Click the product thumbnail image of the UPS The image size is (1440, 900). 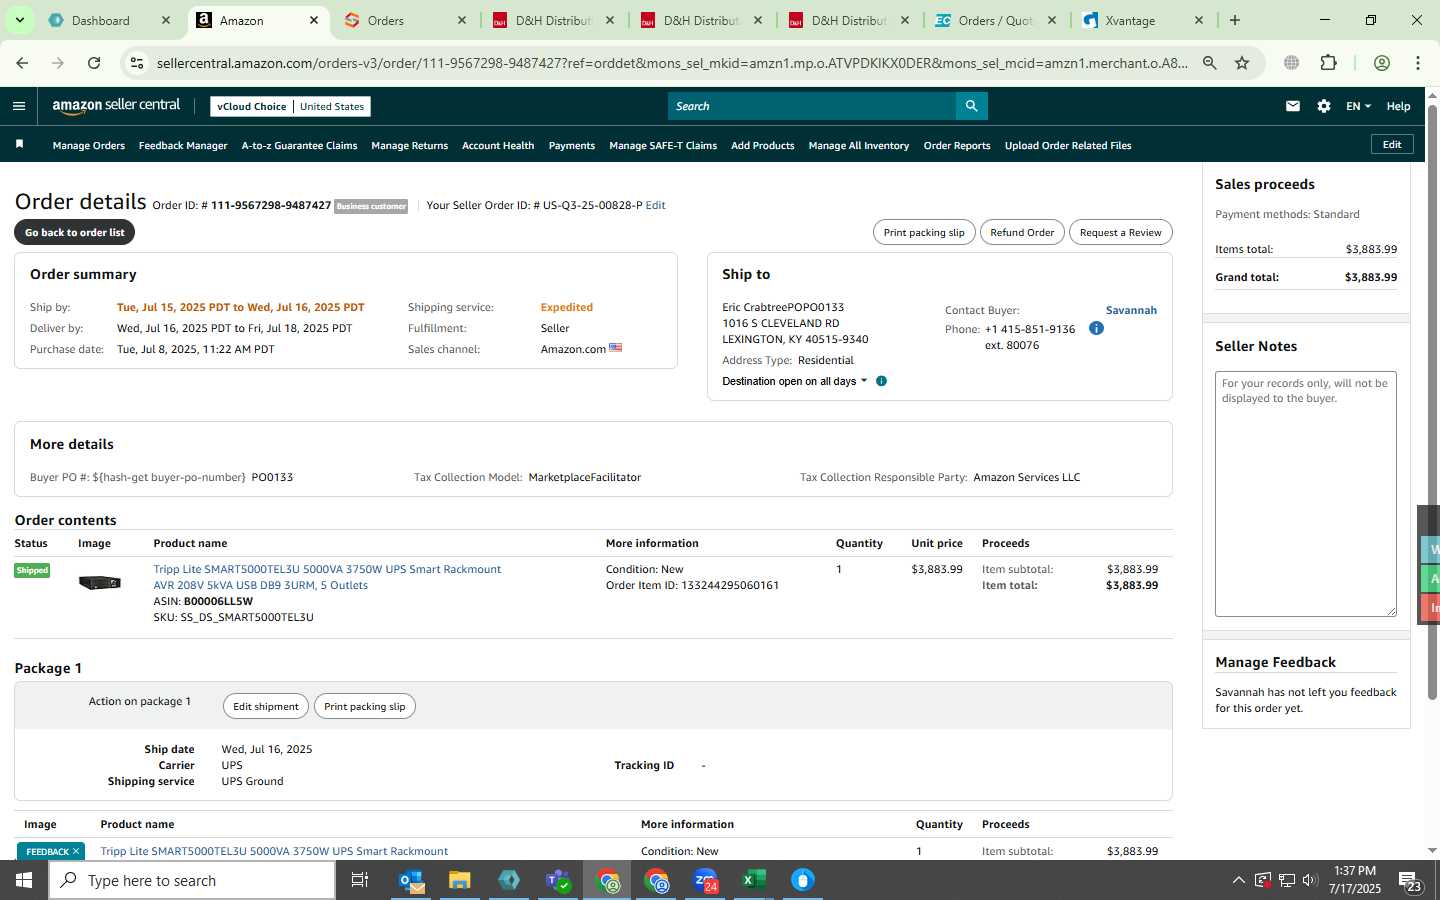[100, 583]
